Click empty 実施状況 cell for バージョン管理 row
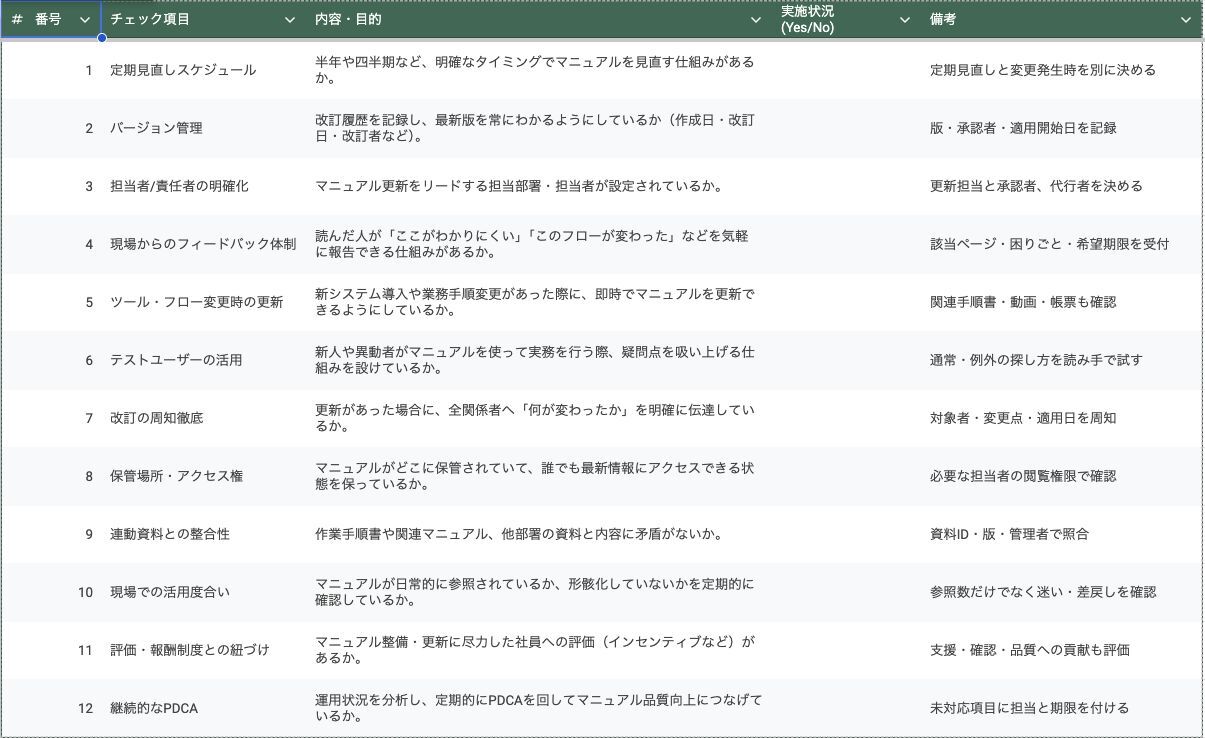Viewport: 1205px width, 738px height. pyautogui.click(x=846, y=128)
